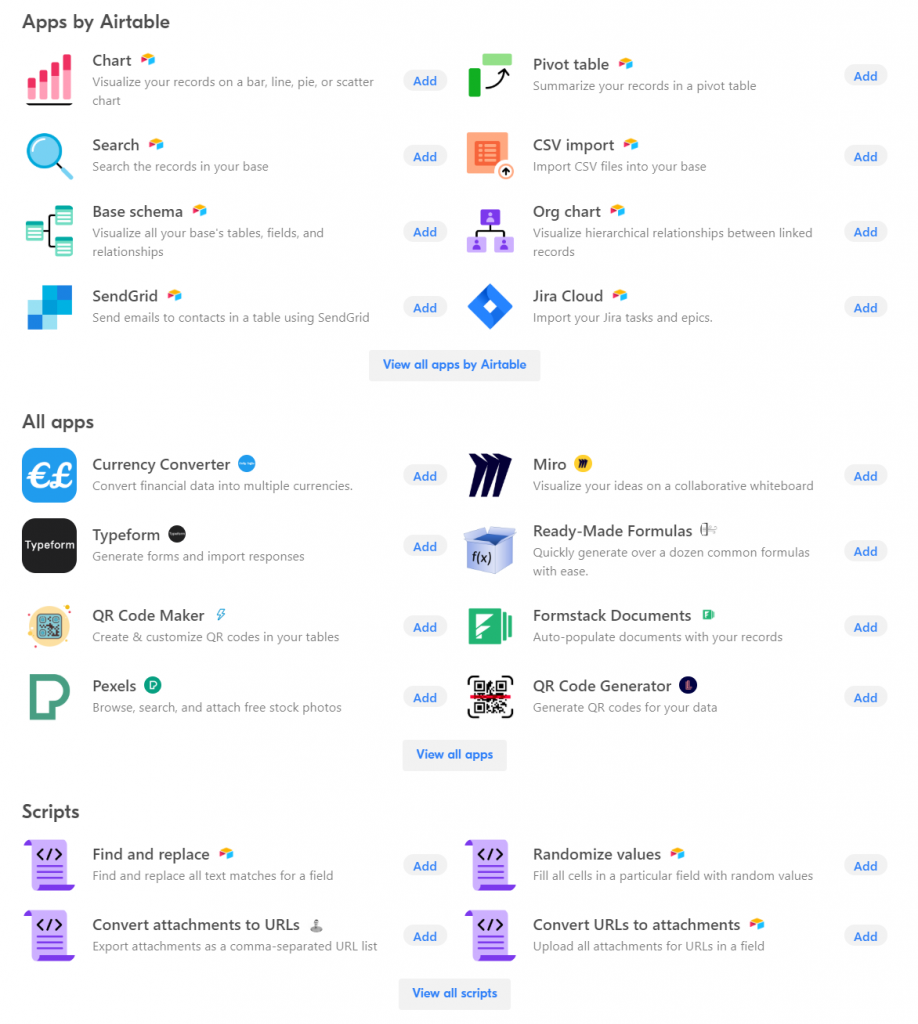Viewport: 918px width, 1024px height.
Task: Add the Formstack Documents app
Action: pyautogui.click(x=865, y=627)
